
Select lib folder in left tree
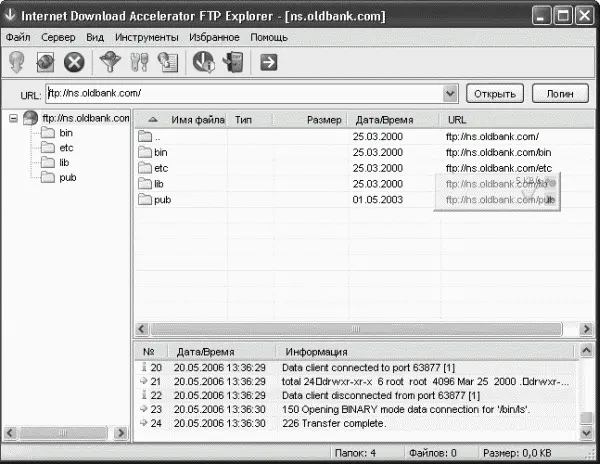64,163
